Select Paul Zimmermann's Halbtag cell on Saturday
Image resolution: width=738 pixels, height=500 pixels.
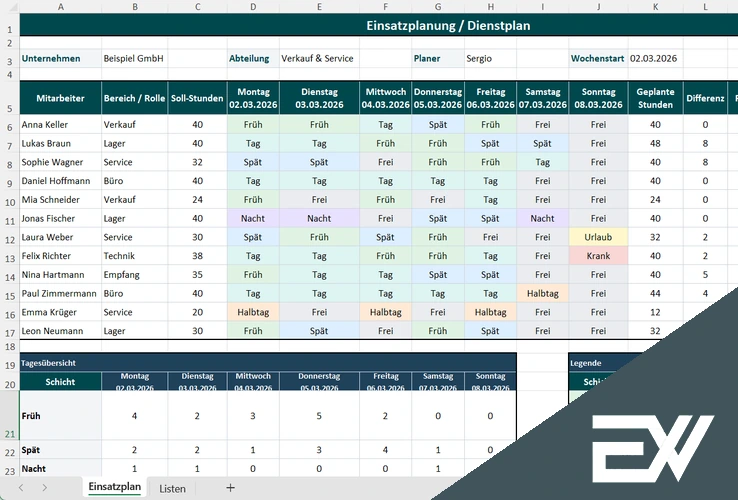coord(542,294)
